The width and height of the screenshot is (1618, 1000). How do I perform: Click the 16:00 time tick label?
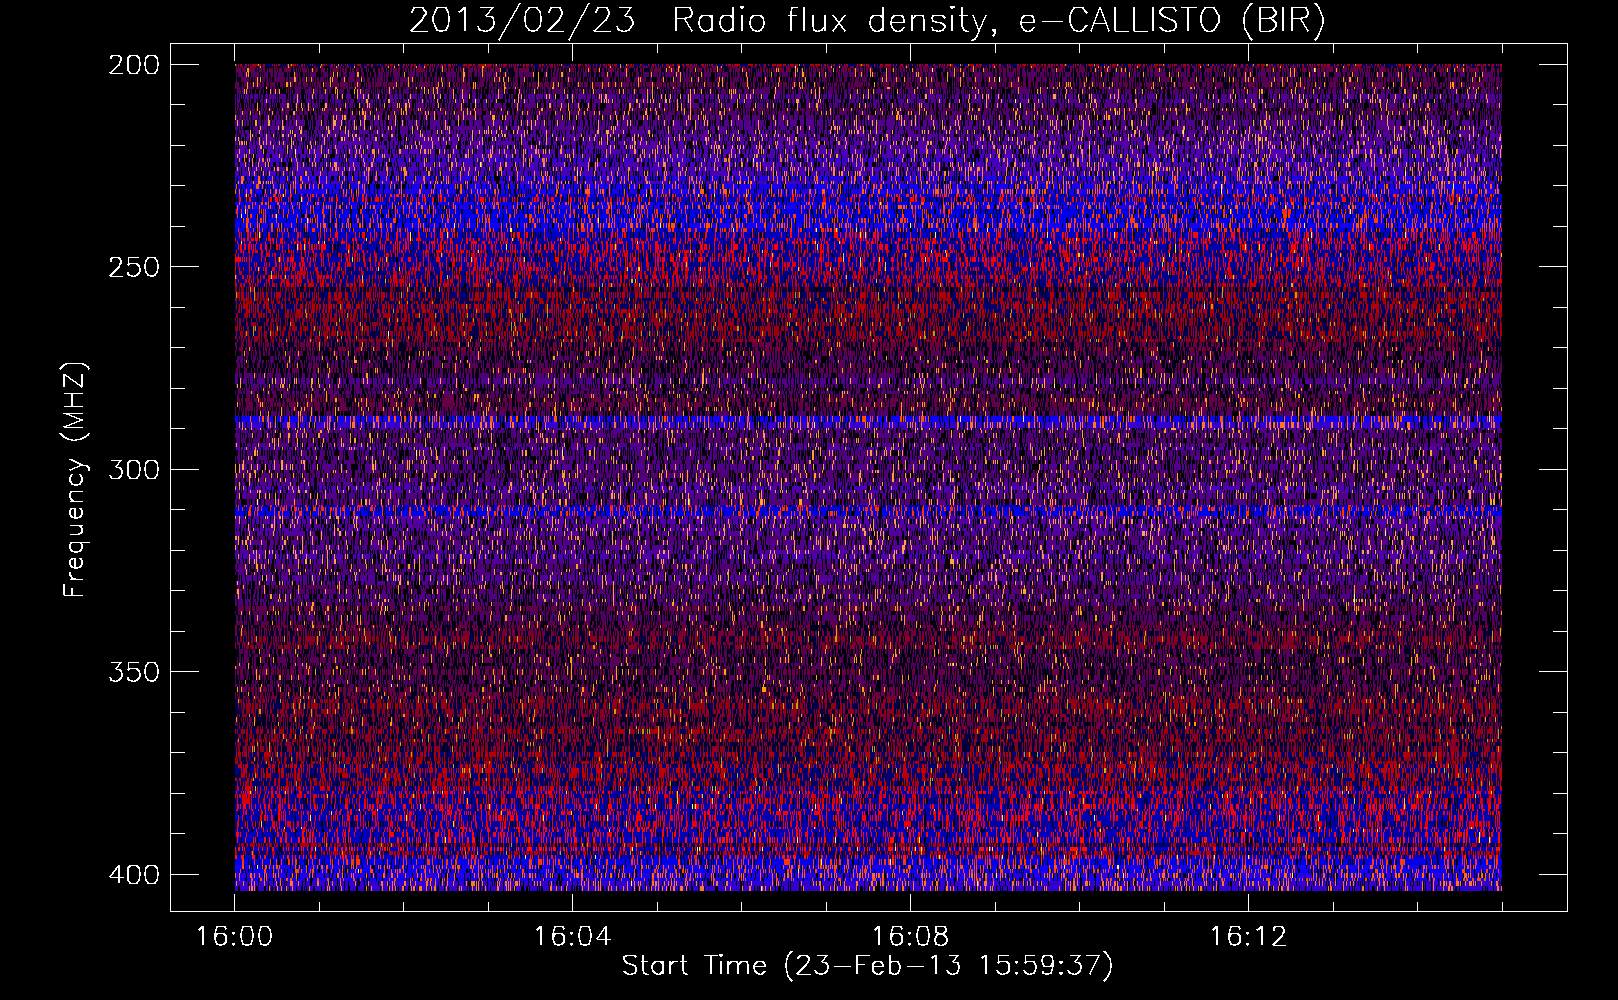coord(234,937)
